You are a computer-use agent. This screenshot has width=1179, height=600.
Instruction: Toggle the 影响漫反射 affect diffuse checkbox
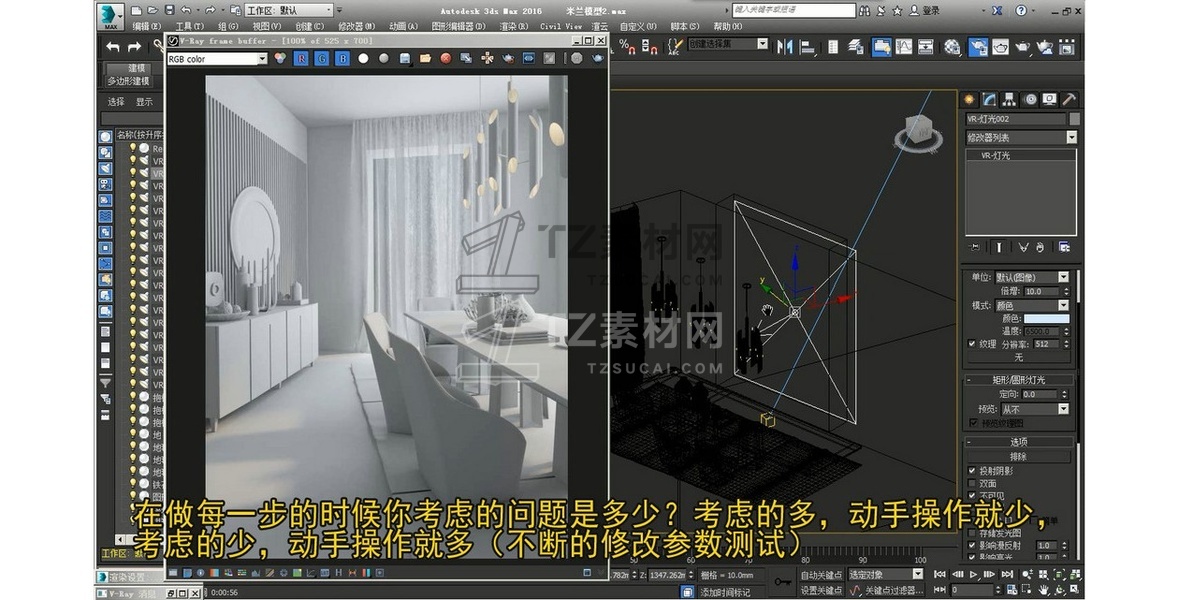(x=971, y=545)
